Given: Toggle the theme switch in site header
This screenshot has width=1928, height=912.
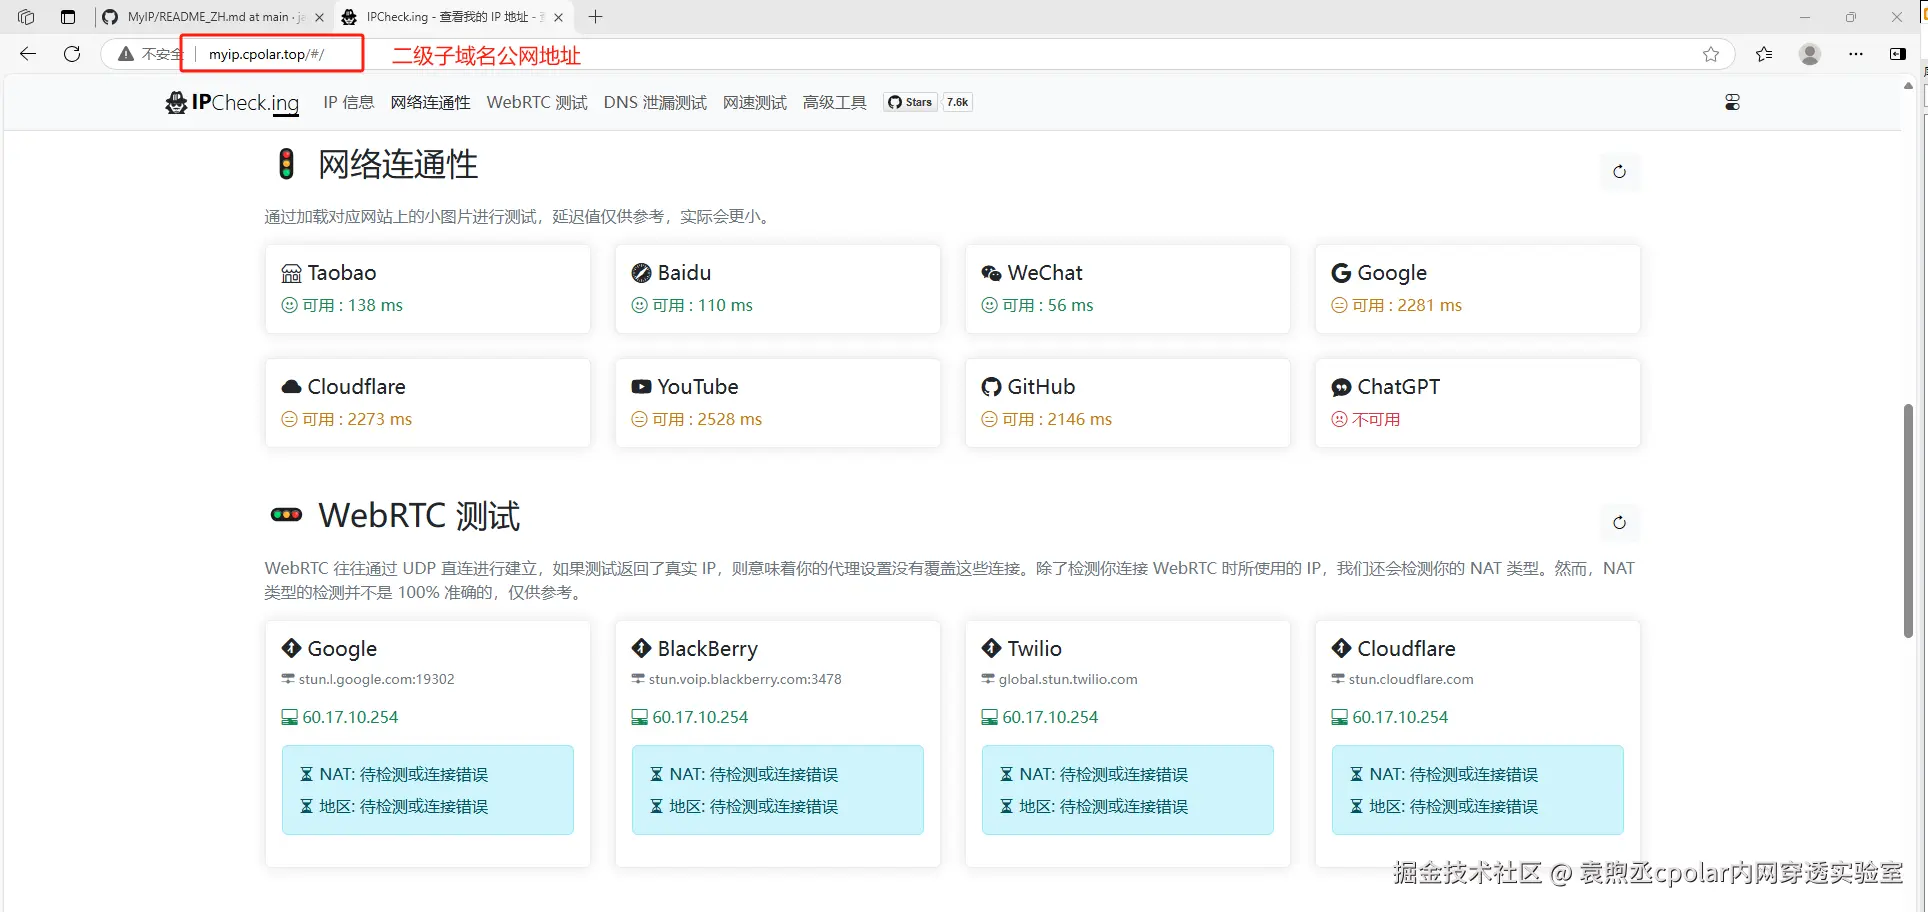Looking at the screenshot, I should (x=1732, y=102).
